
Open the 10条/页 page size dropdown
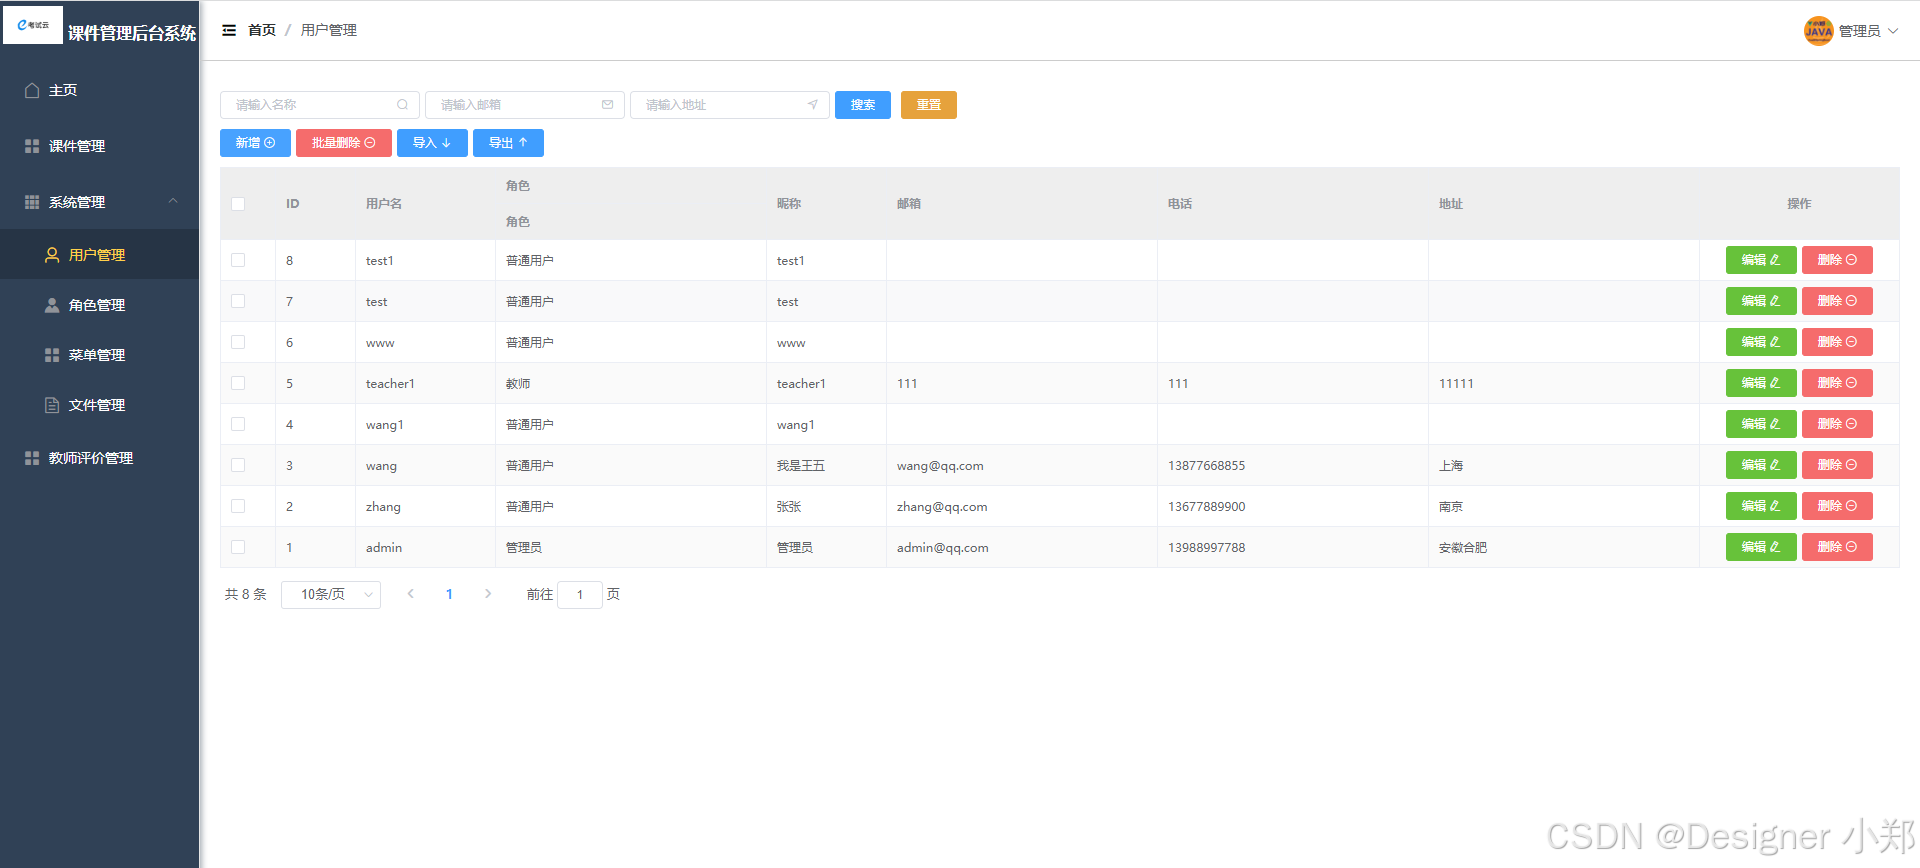click(x=331, y=594)
